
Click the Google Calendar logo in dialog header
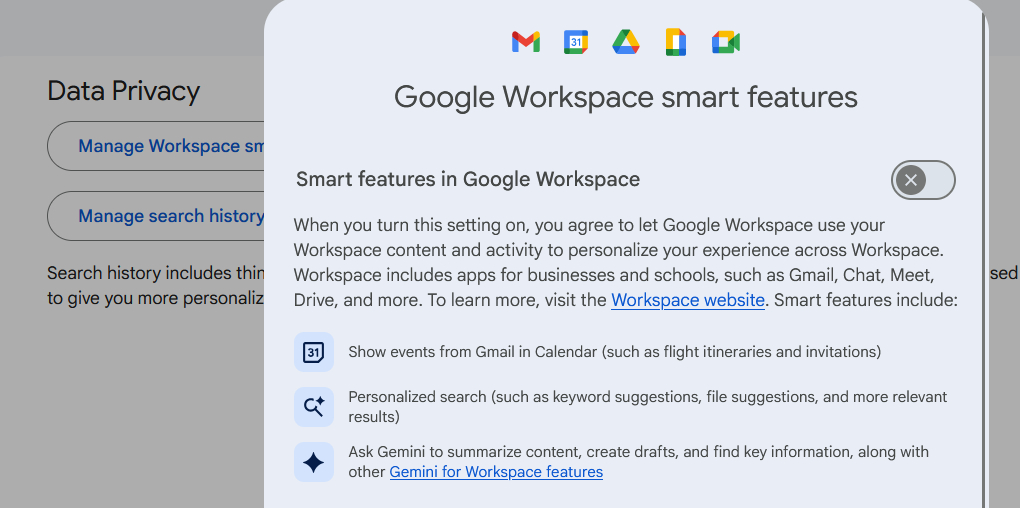(x=576, y=42)
